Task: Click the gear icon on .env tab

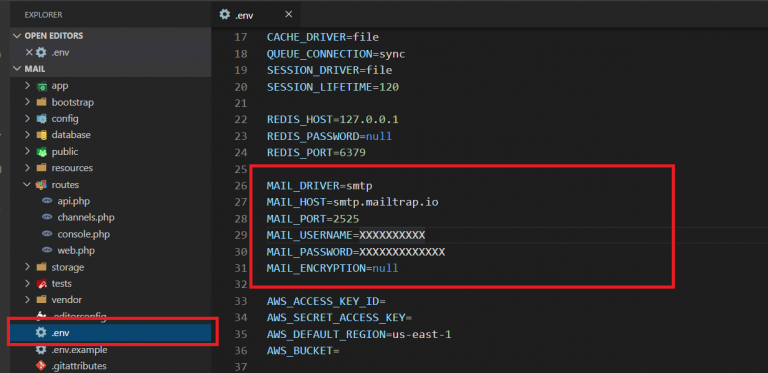Action: coord(225,14)
